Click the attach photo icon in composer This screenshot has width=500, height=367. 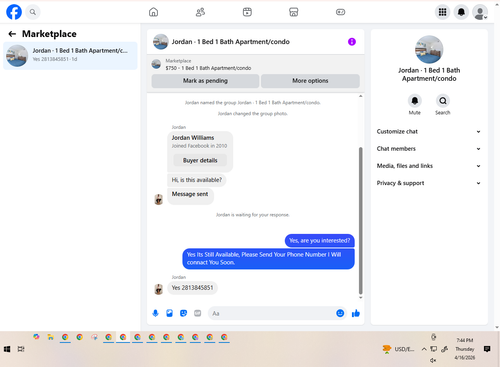coord(170,313)
